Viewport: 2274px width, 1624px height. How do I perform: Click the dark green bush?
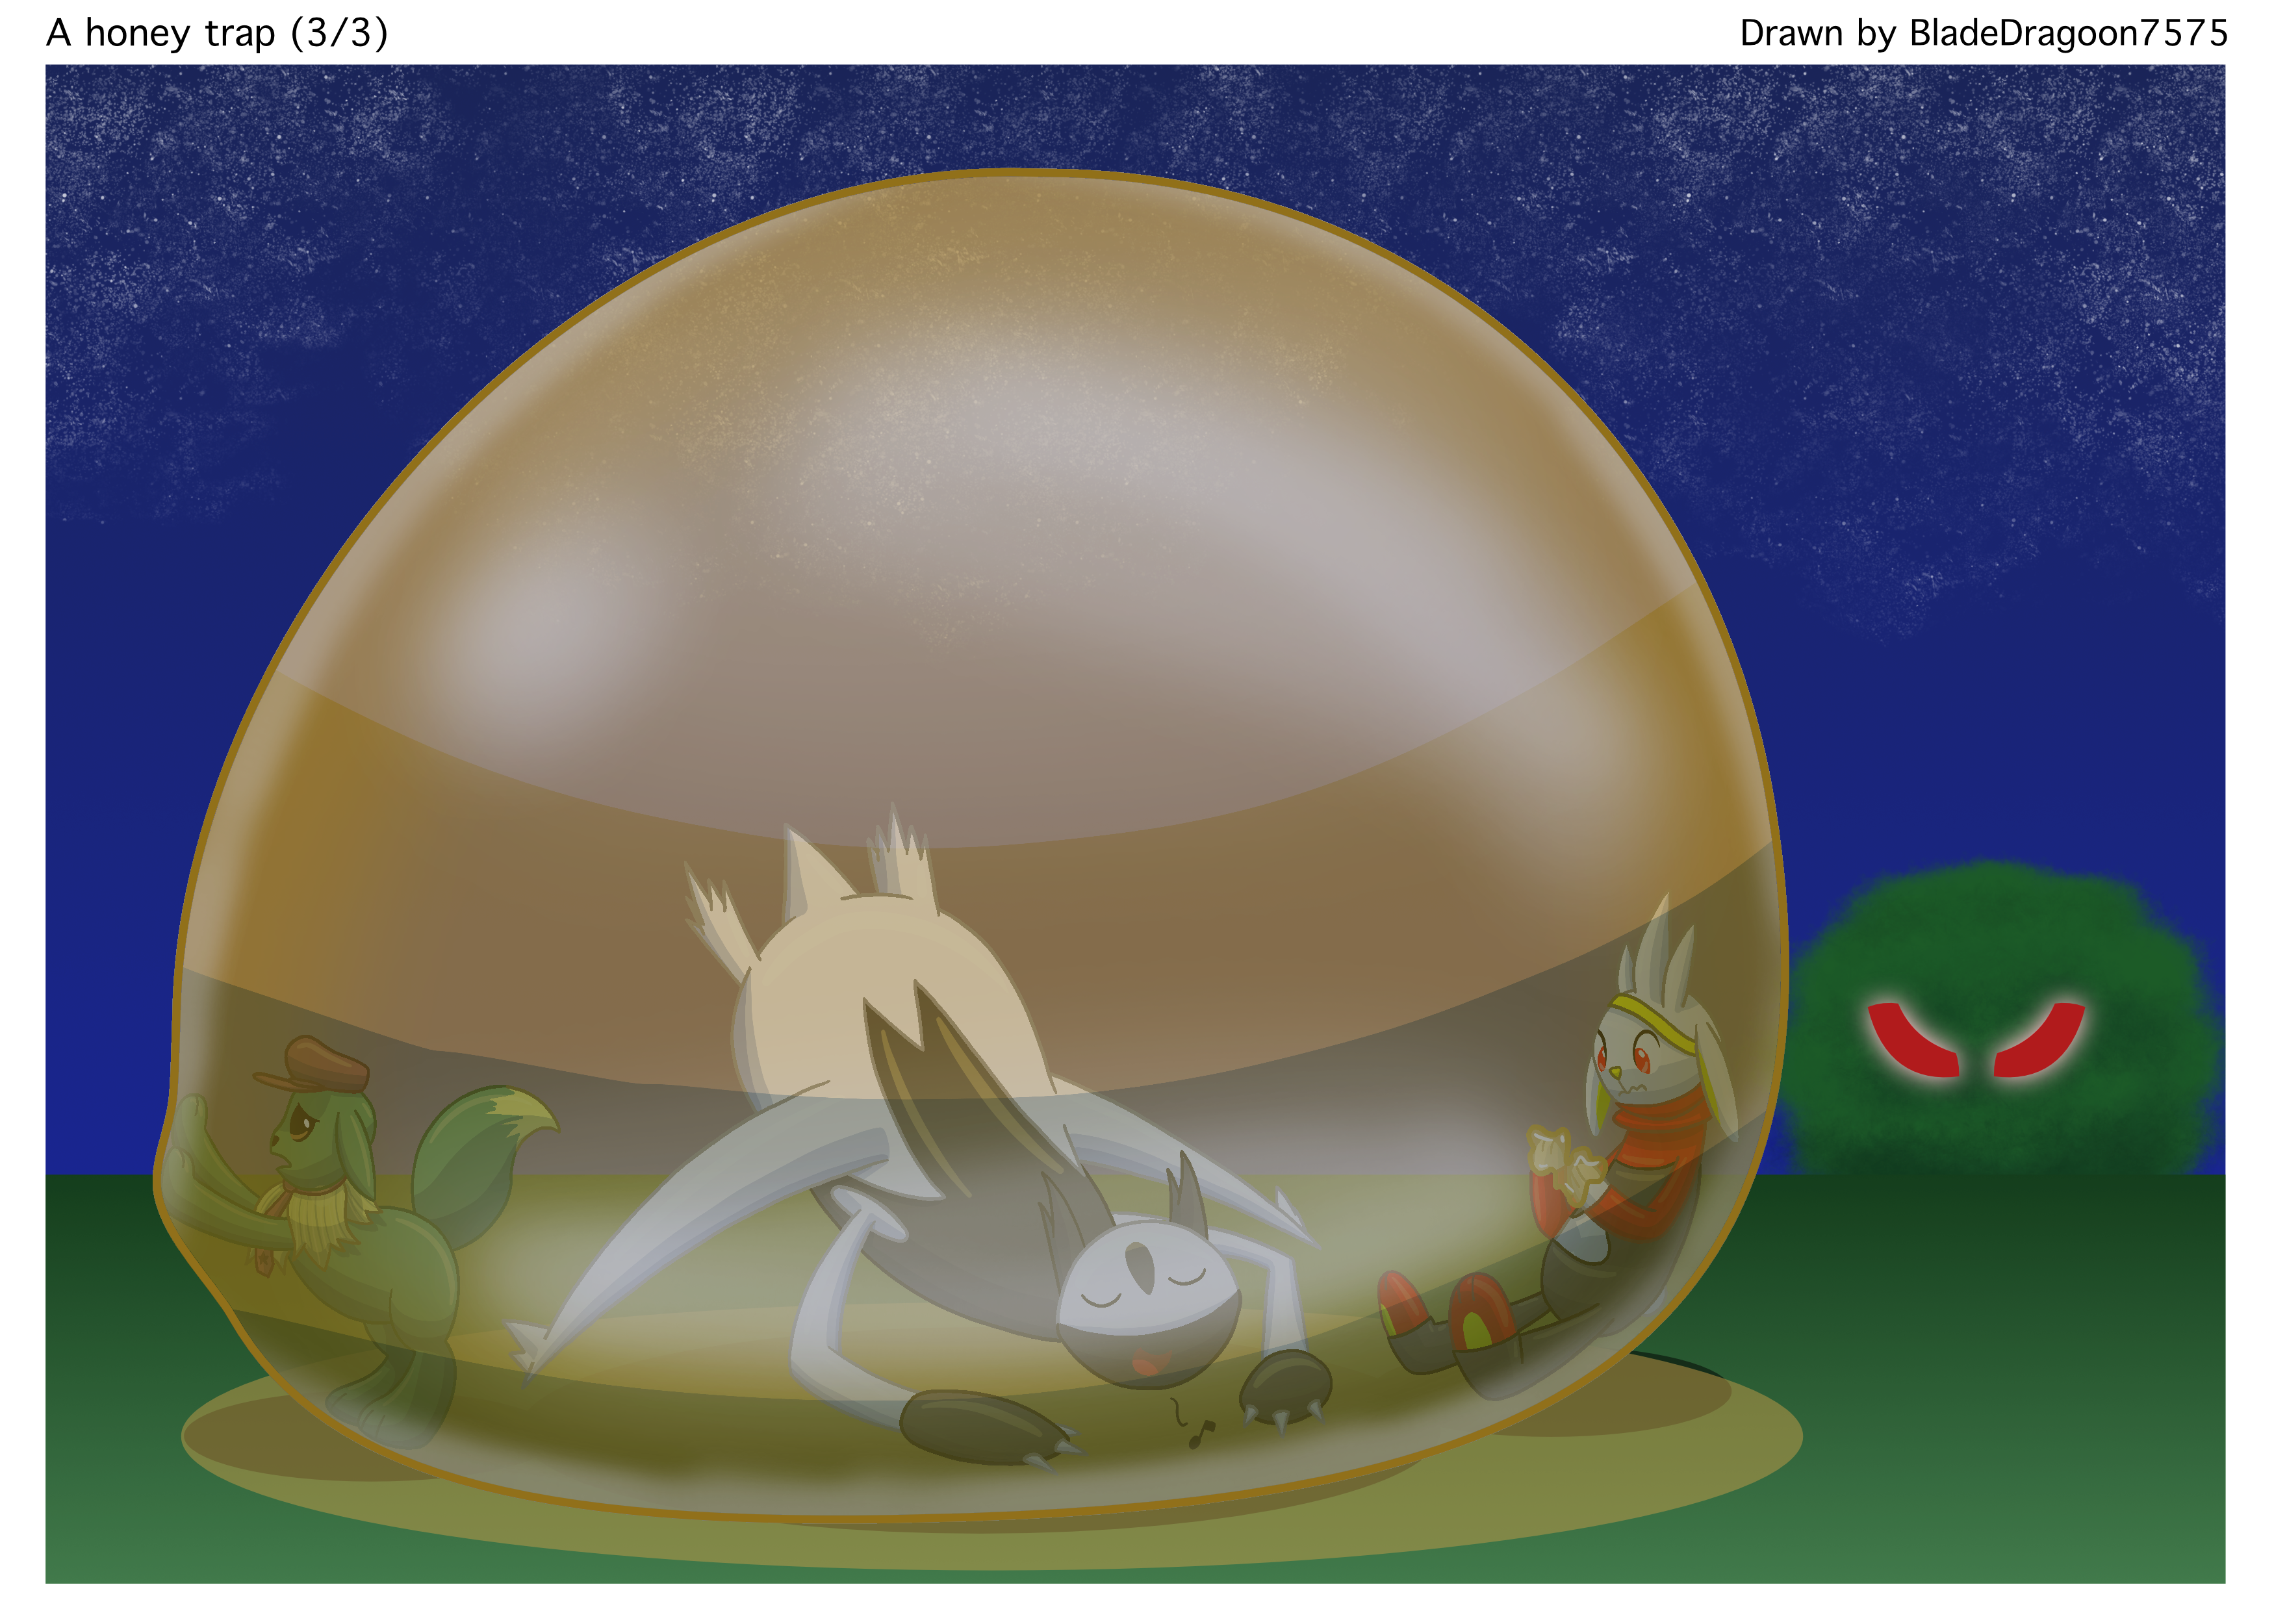coord(2000,940)
